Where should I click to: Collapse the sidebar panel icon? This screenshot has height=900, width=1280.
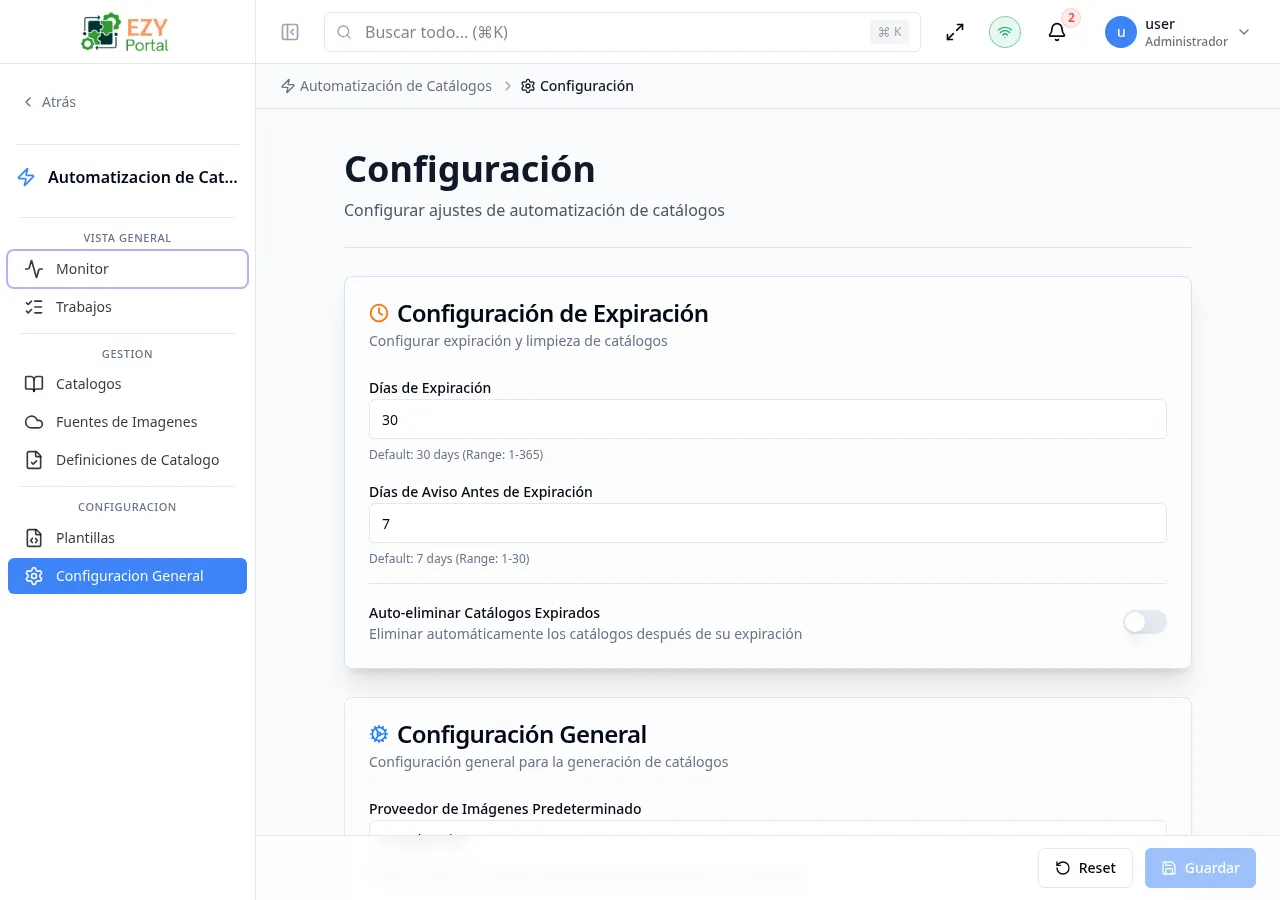(290, 32)
